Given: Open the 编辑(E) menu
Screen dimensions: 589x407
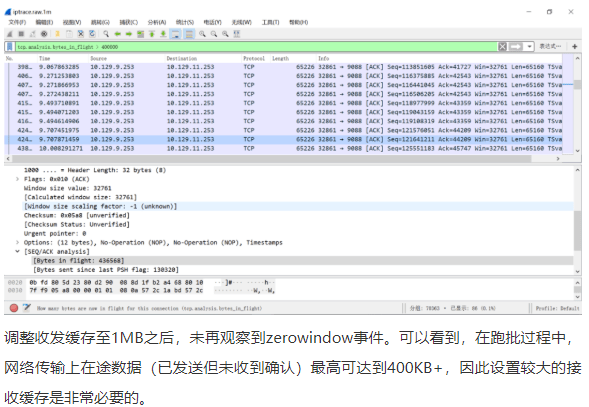Looking at the screenshot, I should pos(44,23).
